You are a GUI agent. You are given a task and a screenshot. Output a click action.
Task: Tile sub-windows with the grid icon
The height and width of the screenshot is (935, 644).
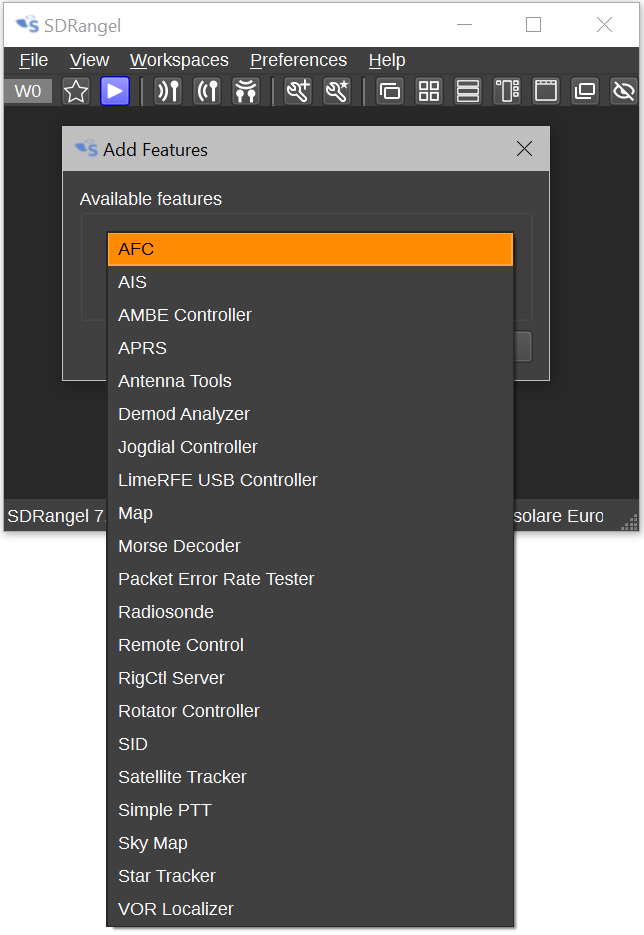(429, 91)
